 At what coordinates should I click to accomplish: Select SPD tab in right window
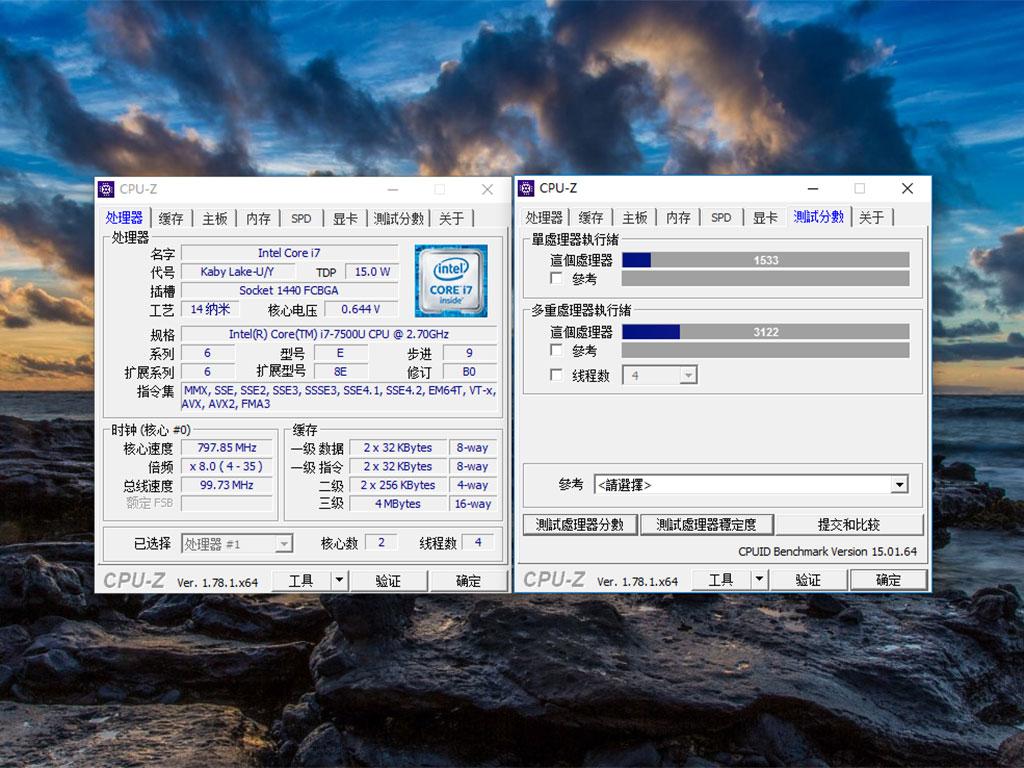721,217
